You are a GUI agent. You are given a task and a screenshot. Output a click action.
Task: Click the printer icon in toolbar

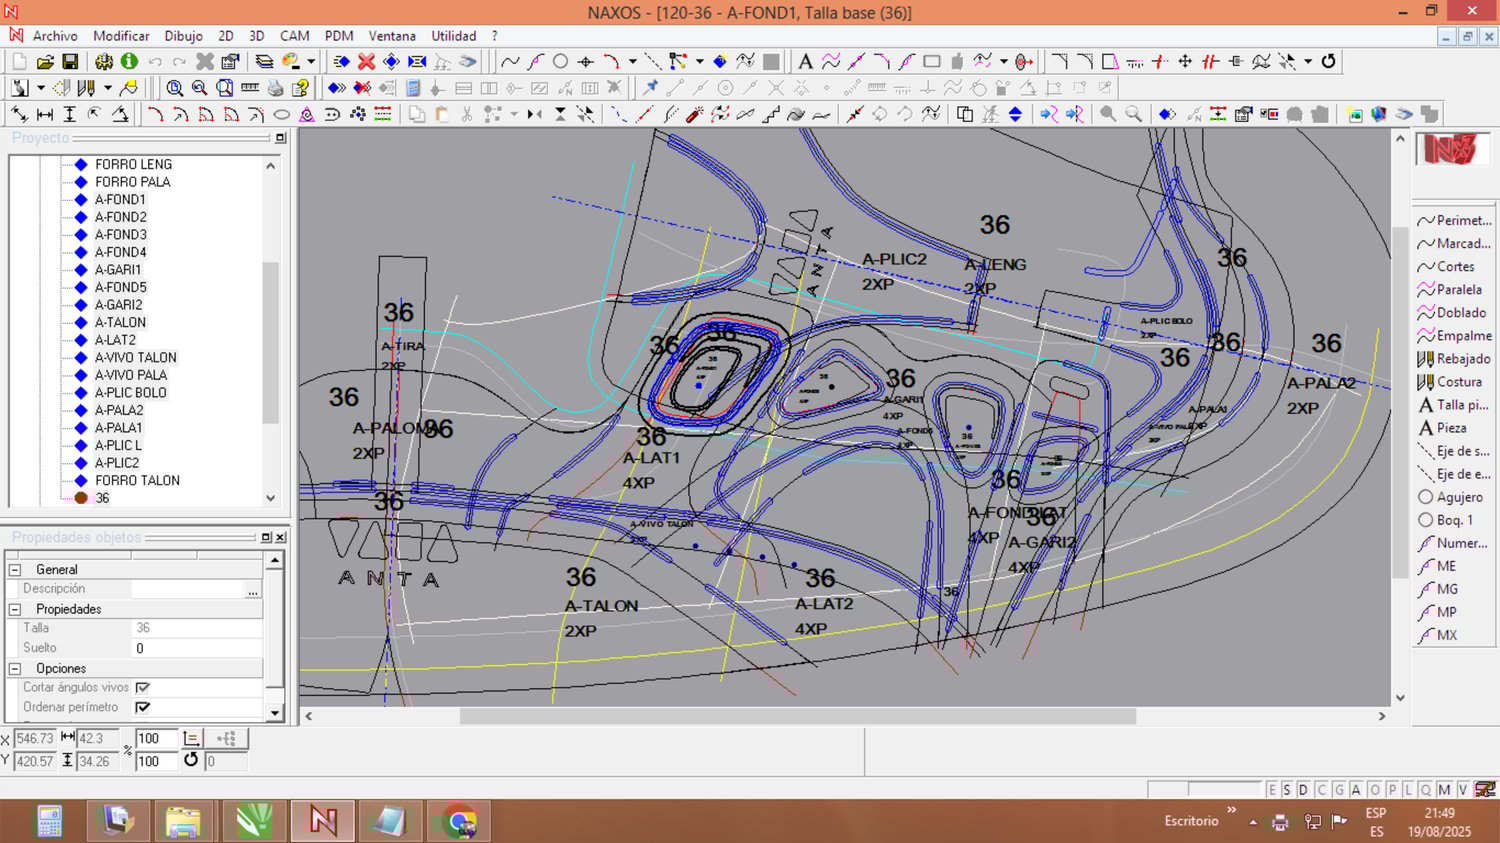coord(275,88)
